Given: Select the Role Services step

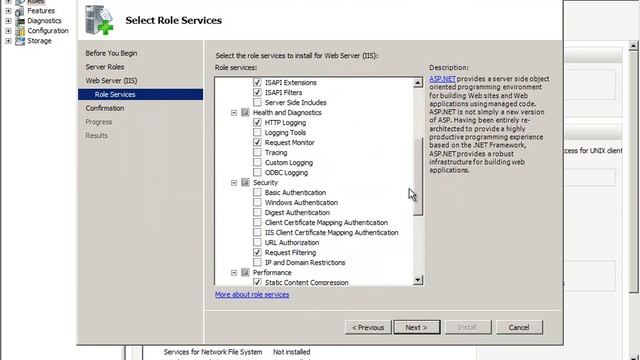Looking at the screenshot, I should pos(140,94).
